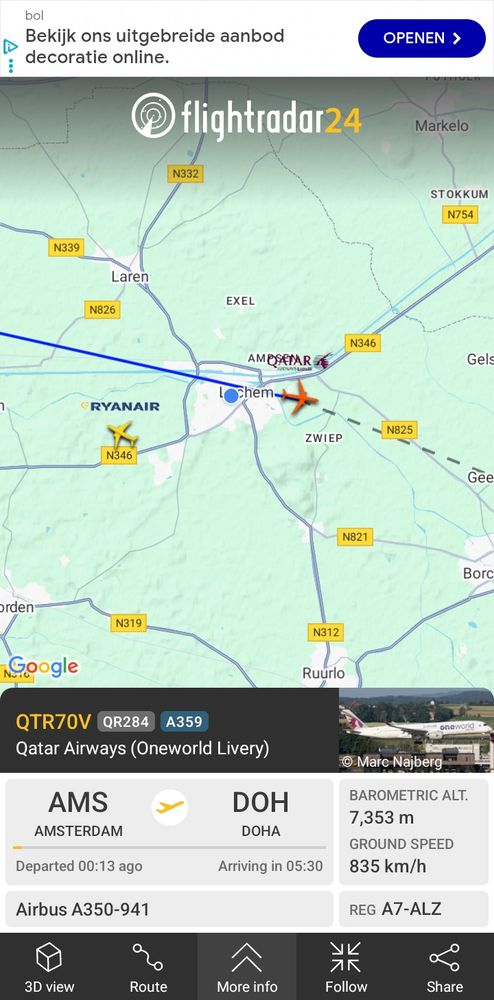Tap the REG A7-ALZ registration box
This screenshot has height=1000, width=494.
point(414,909)
